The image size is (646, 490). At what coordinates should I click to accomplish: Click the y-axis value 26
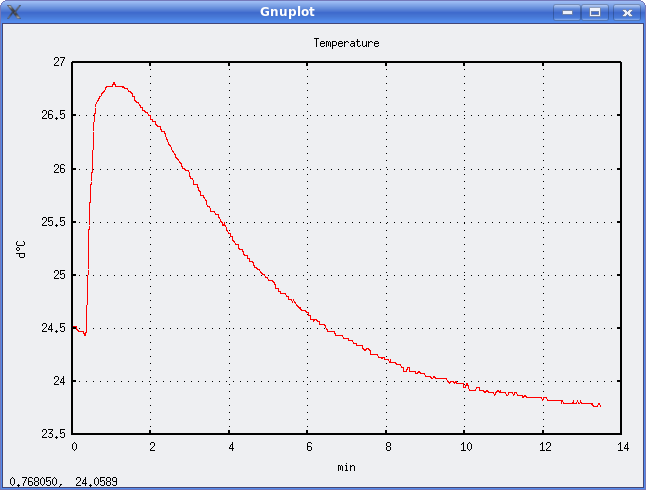coord(59,169)
